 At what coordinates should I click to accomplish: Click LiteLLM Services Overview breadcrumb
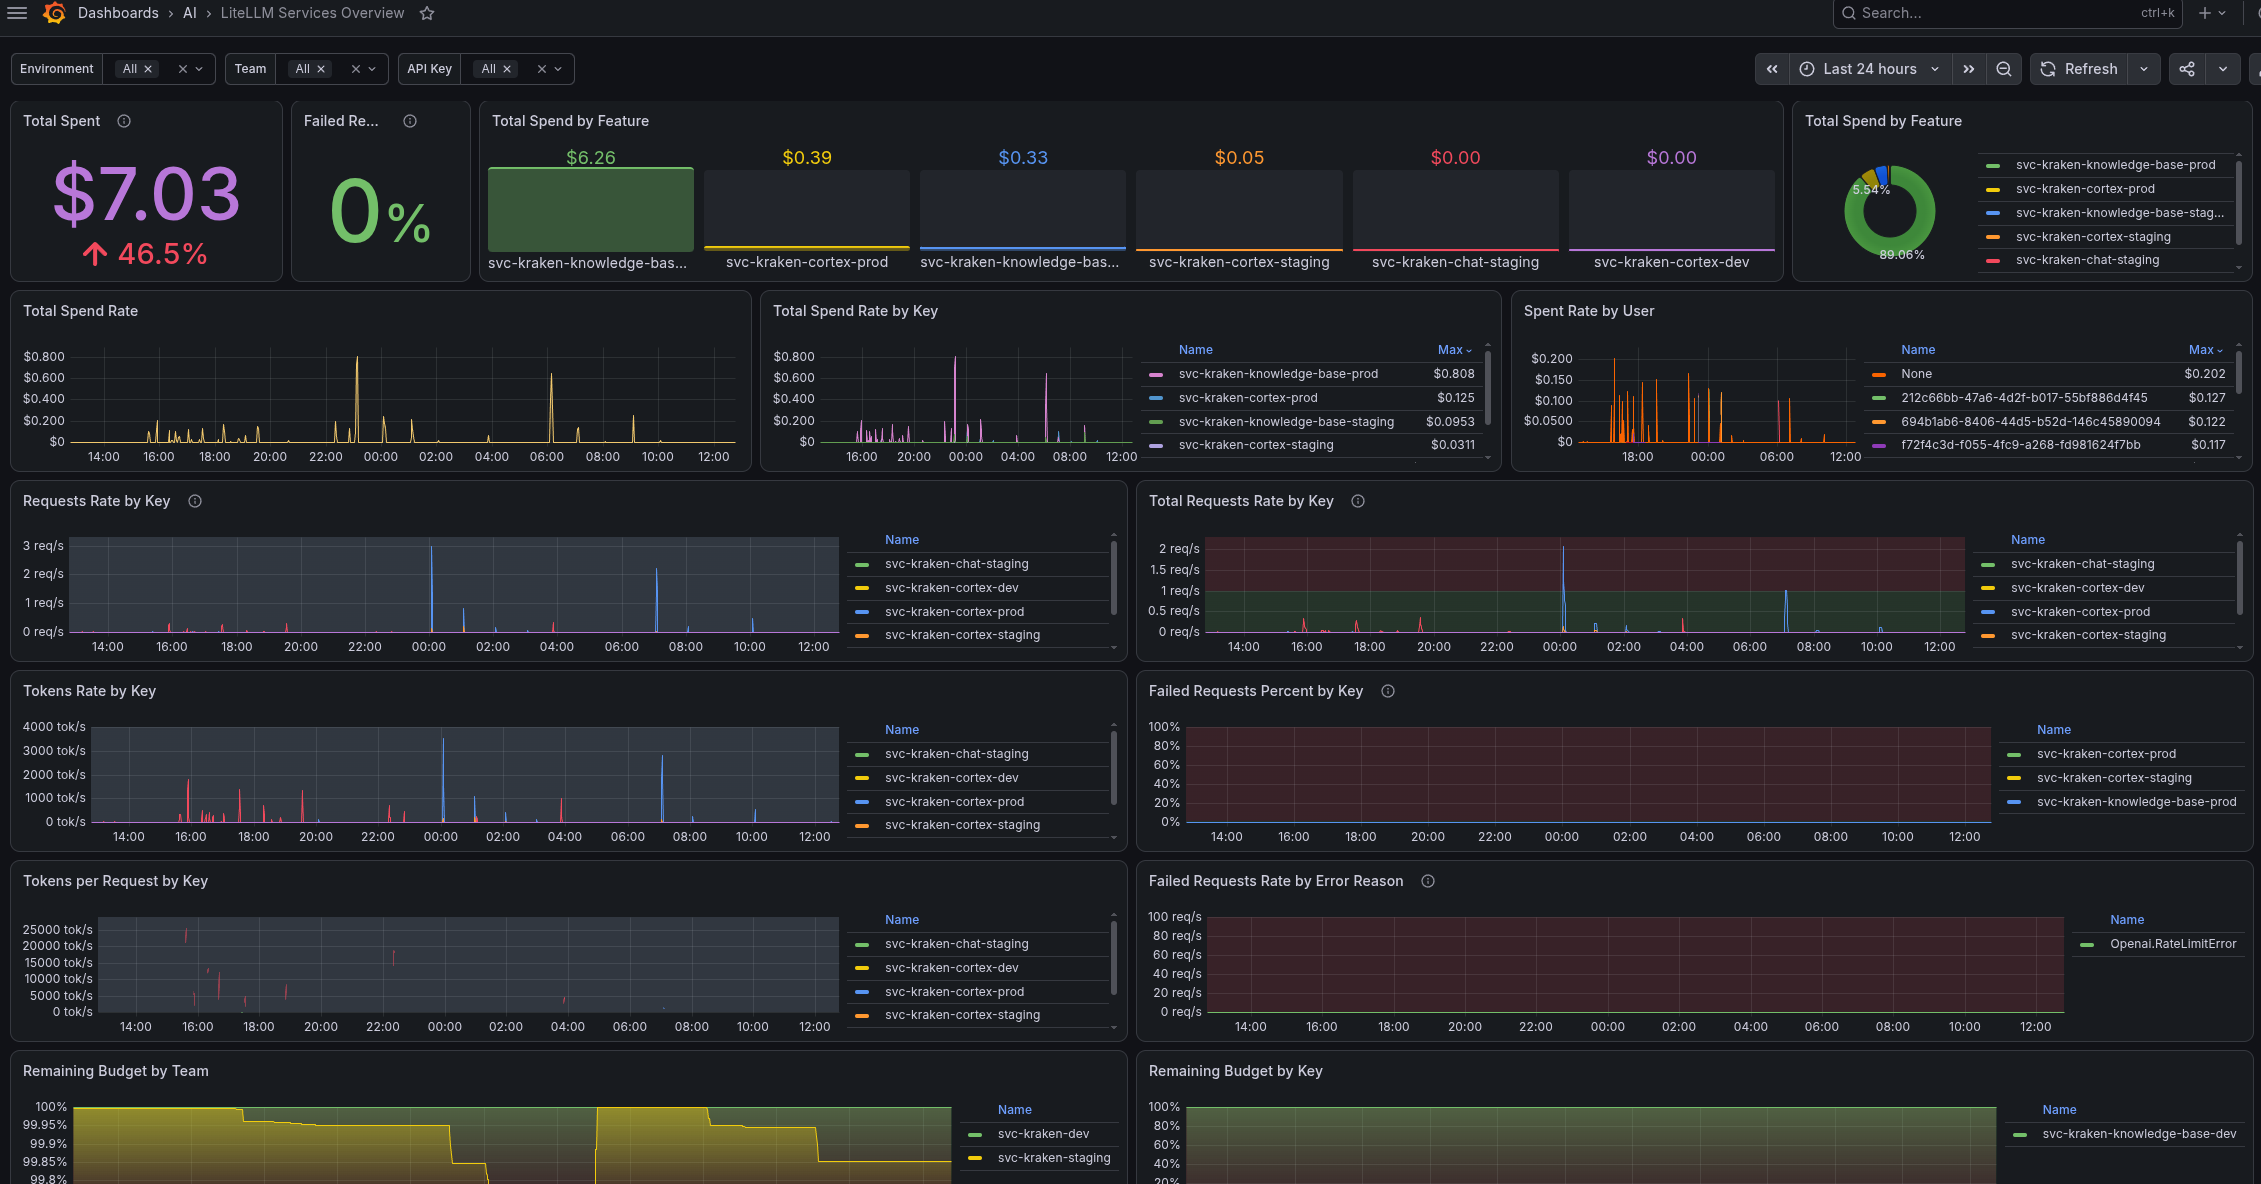tap(312, 13)
